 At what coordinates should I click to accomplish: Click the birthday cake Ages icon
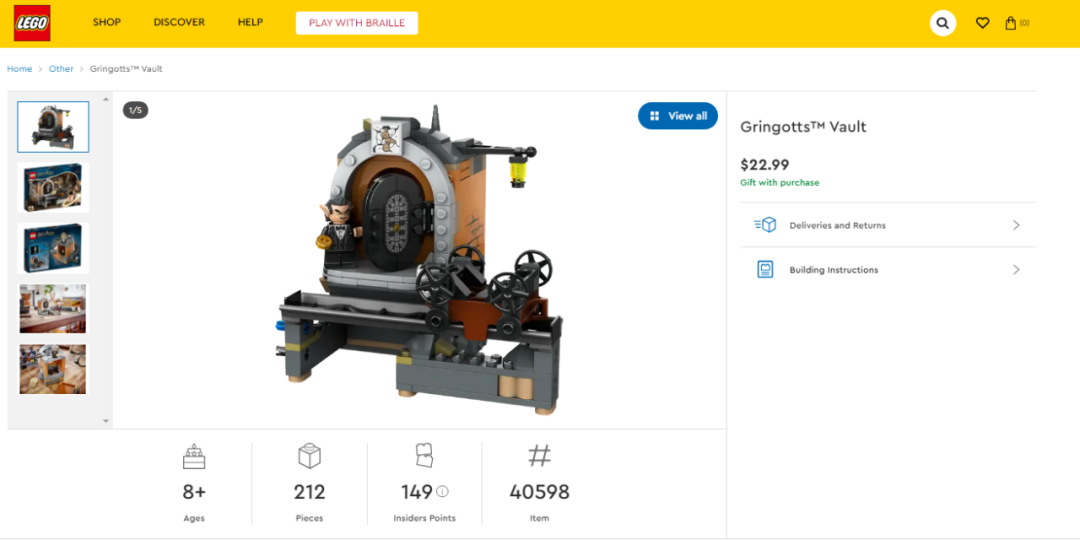[x=194, y=456]
